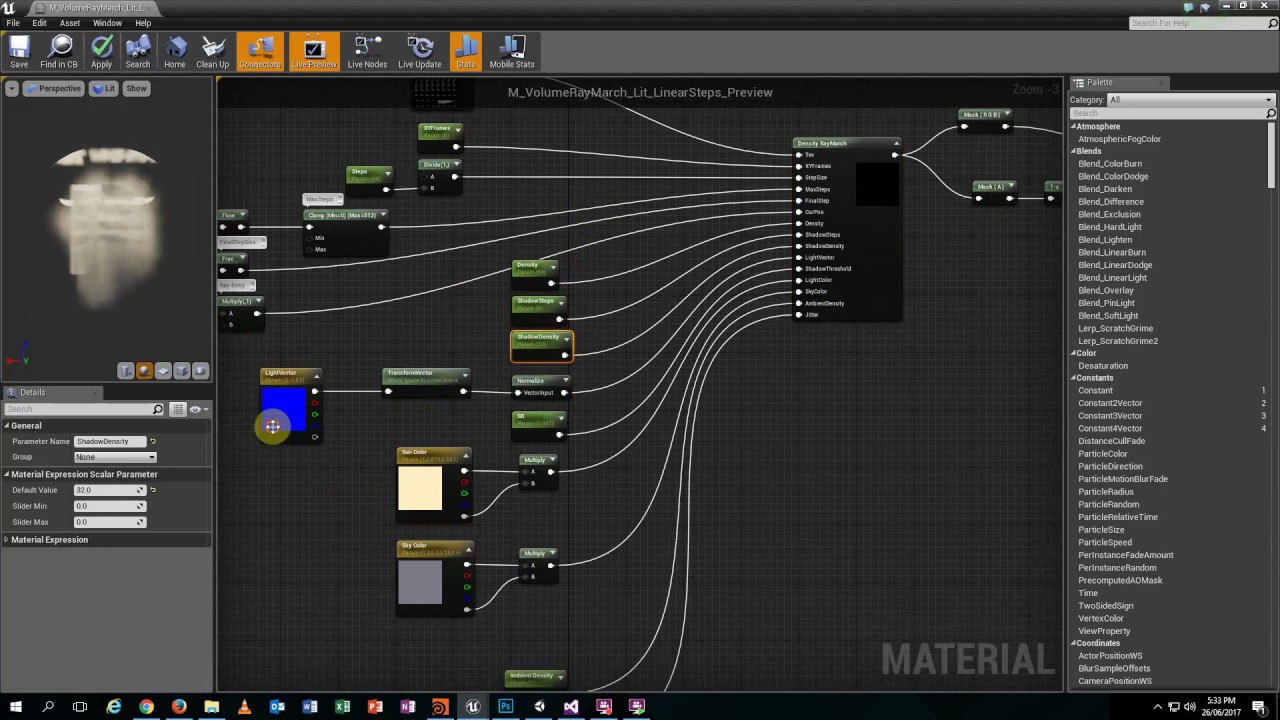Viewport: 1280px width, 720px height.
Task: Open the Windows Start menu
Action: 15,707
